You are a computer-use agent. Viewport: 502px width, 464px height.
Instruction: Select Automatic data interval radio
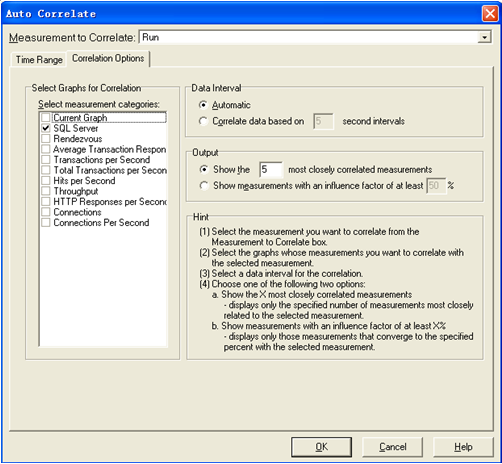[x=203, y=105]
